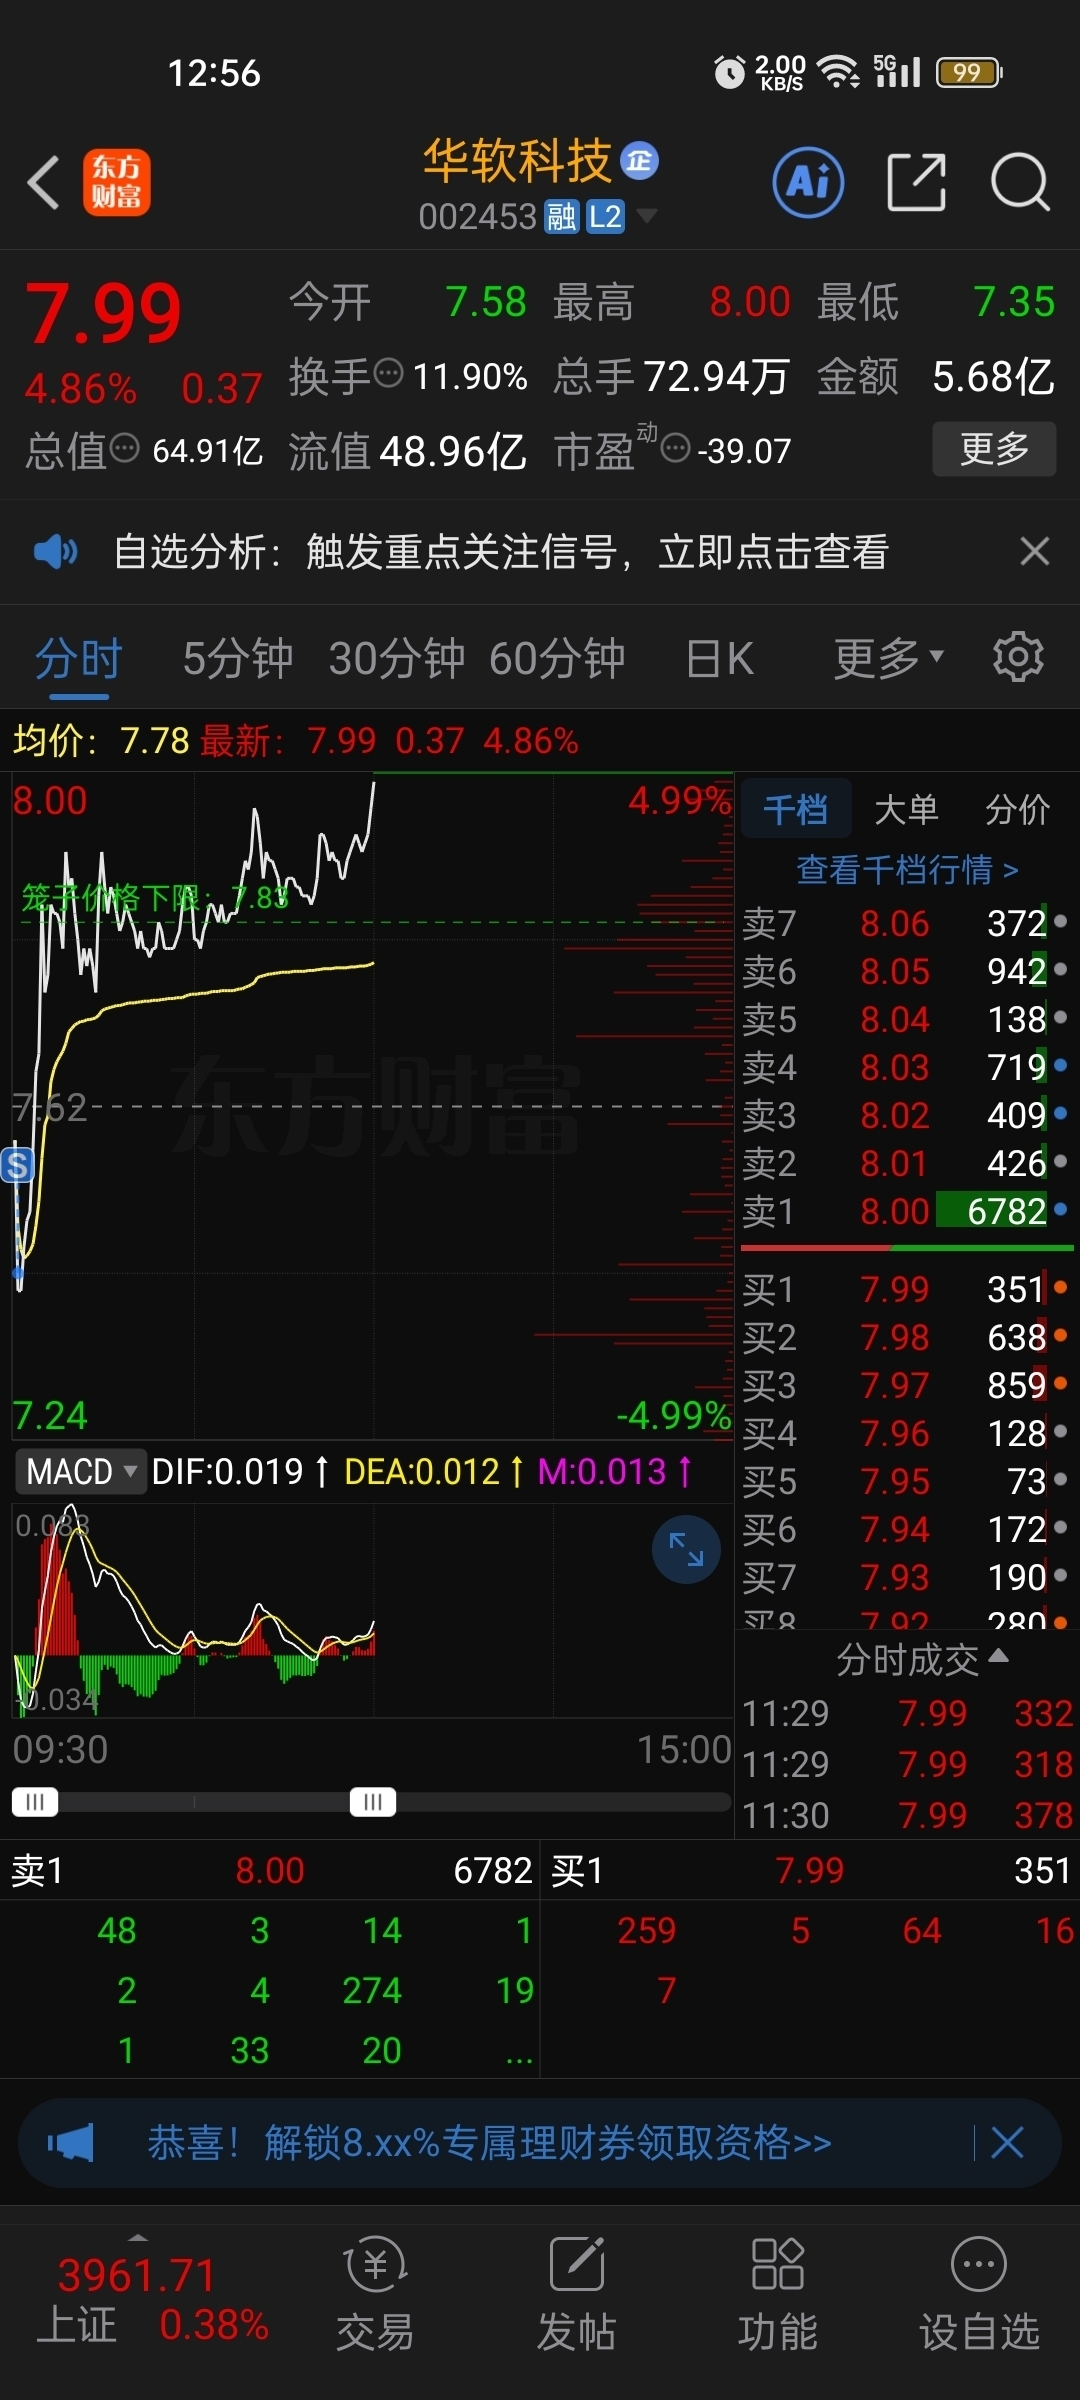Close the 理财券 promo banner
Screen dimensions: 1080x2400
click(x=1007, y=2142)
